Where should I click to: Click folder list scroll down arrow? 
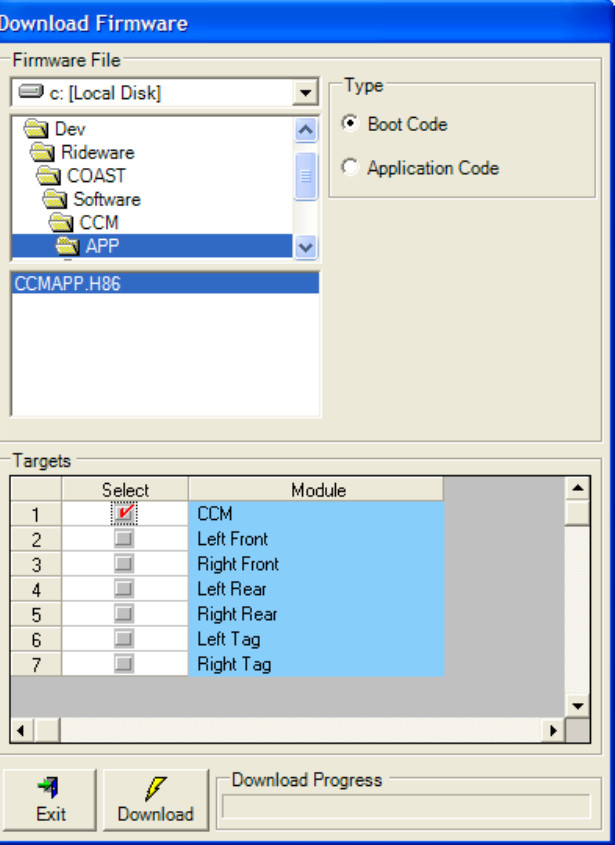306,247
